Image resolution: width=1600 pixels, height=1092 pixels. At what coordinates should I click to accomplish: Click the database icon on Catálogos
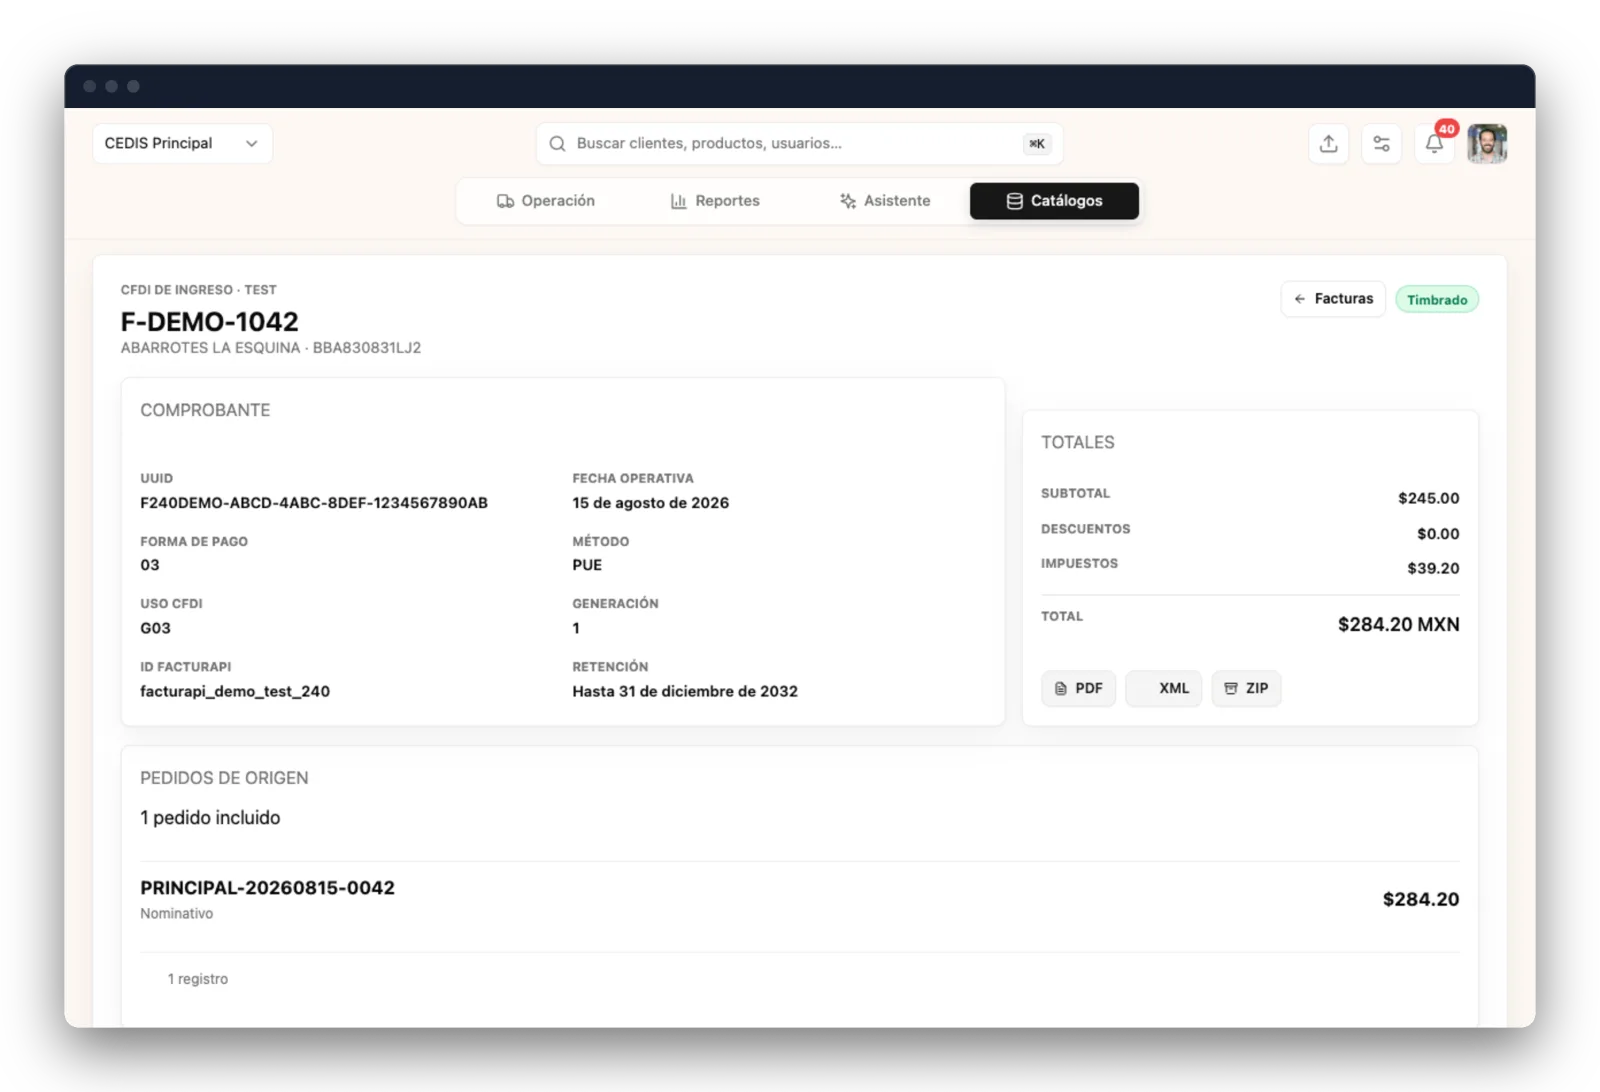1015,201
